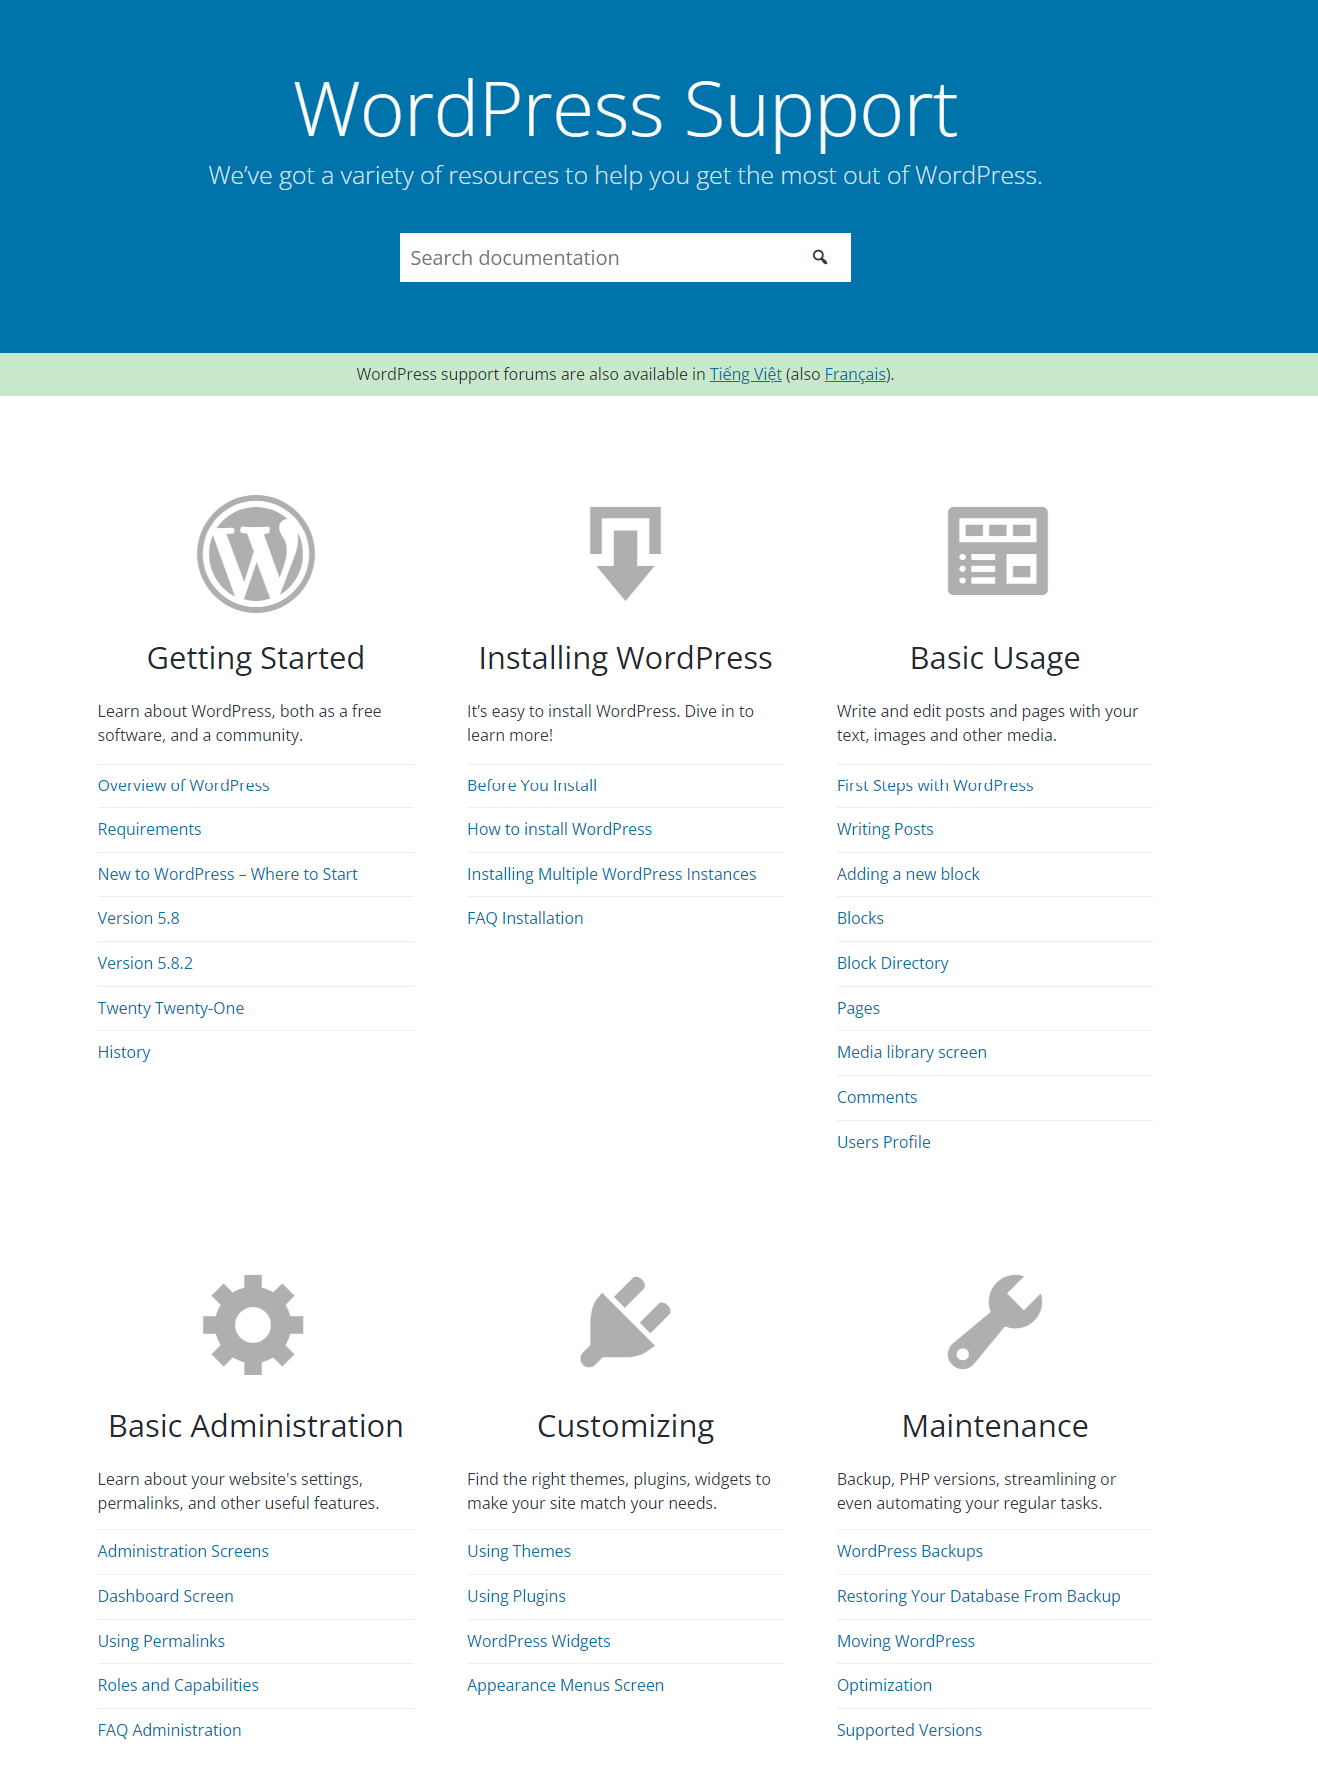This screenshot has height=1777, width=1318.
Task: Open the Supported Versions article
Action: (909, 1730)
